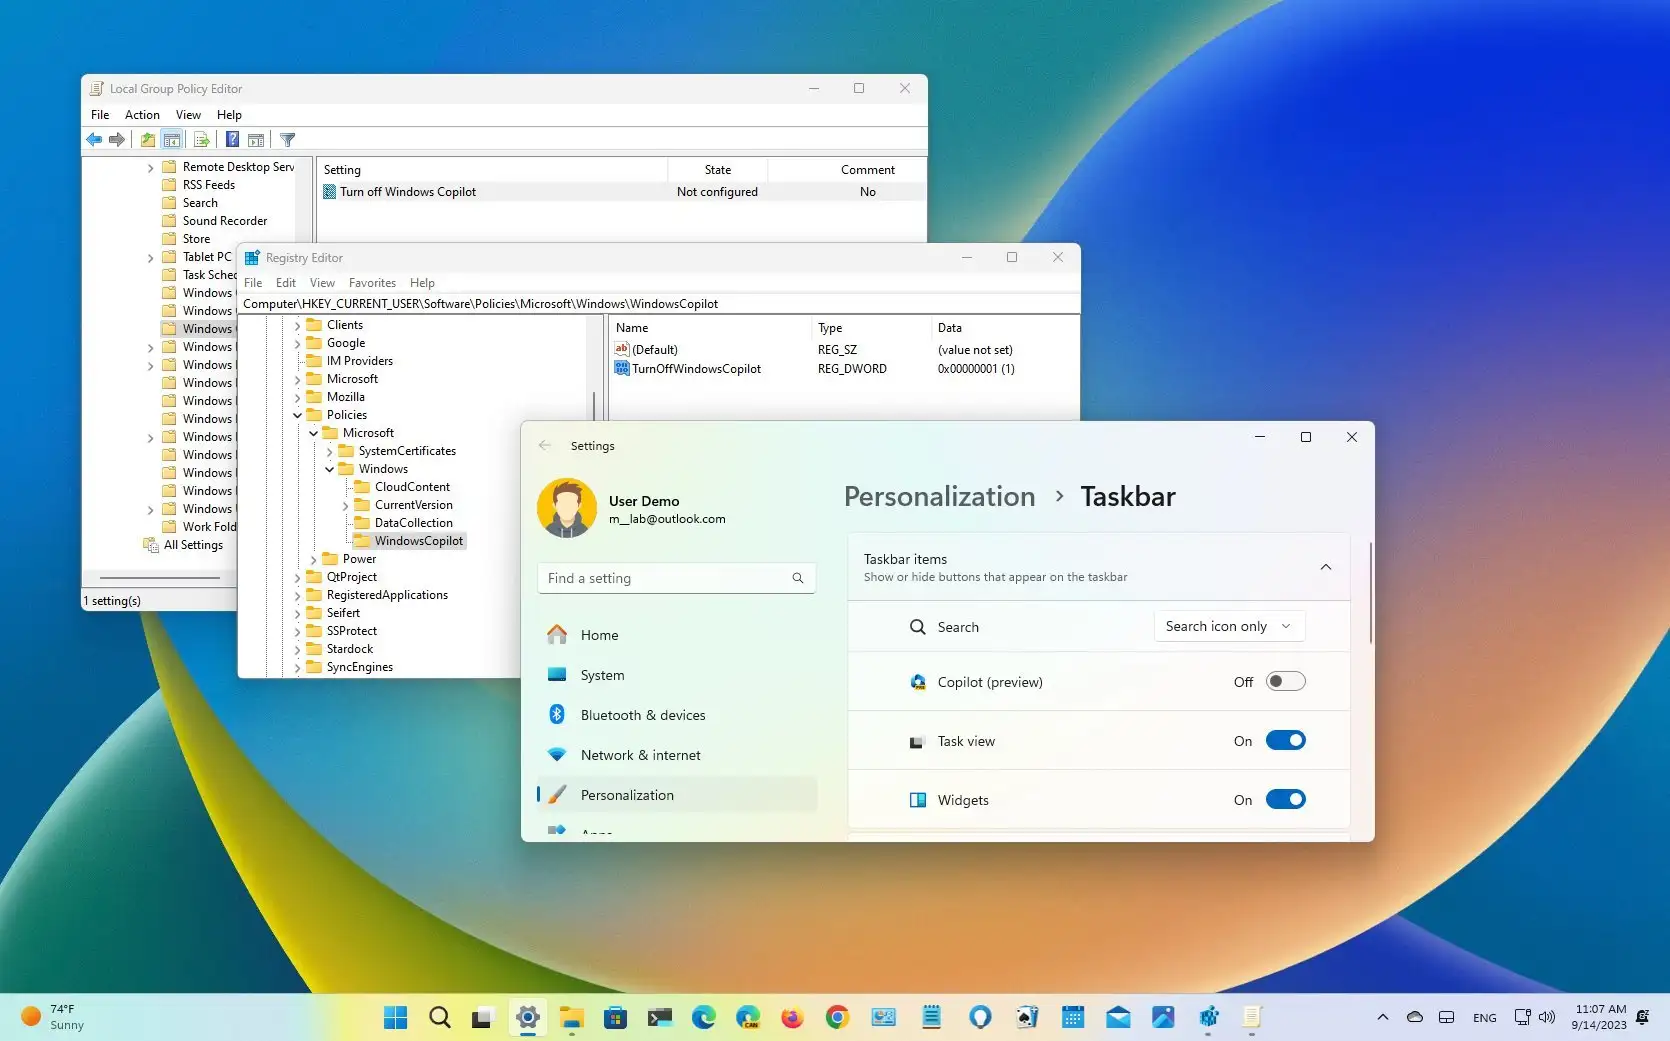Open Favorites menu in Registry Editor

point(372,283)
